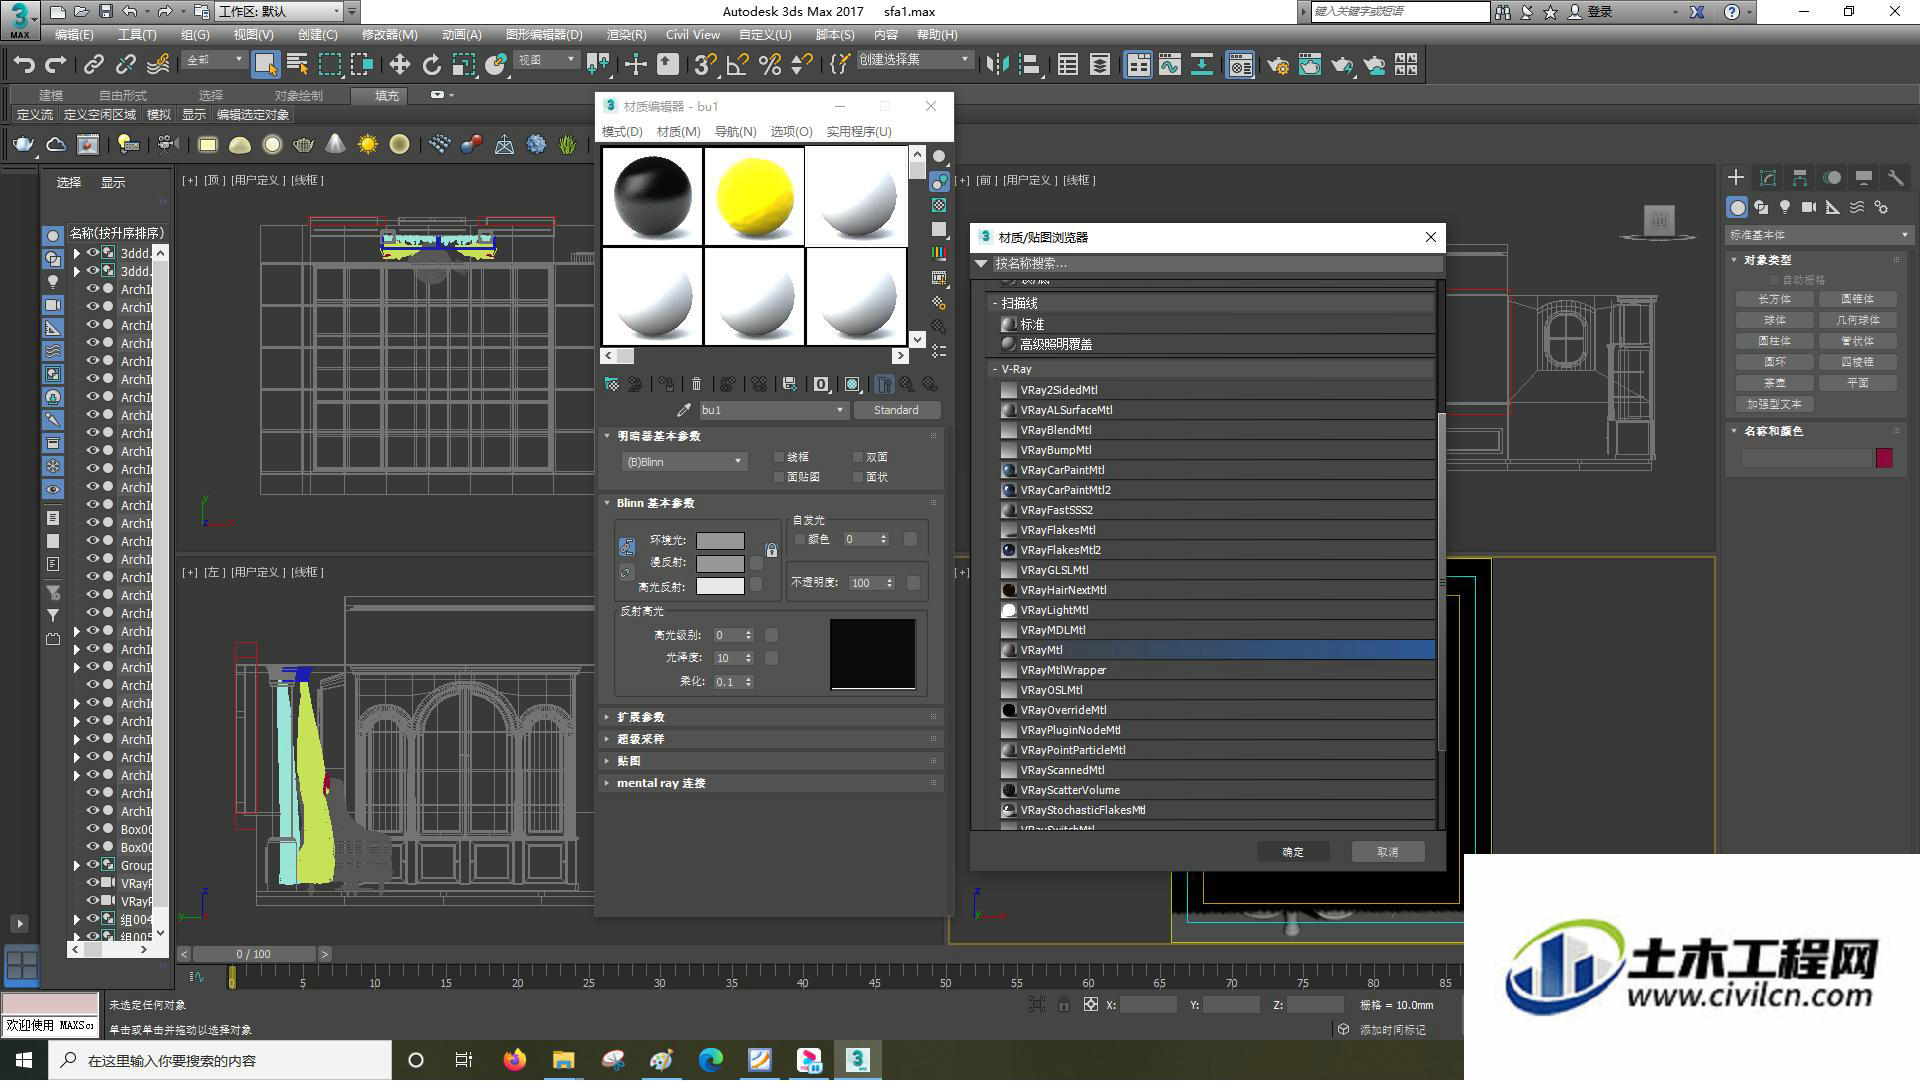Screen dimensions: 1920x1082
Task: Select Lights category in Create panel
Action: point(1785,207)
